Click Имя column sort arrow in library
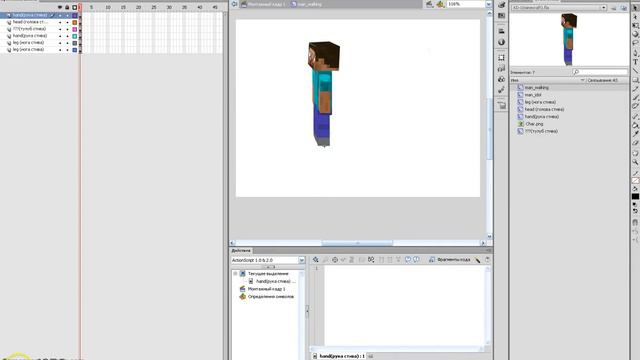 (582, 80)
